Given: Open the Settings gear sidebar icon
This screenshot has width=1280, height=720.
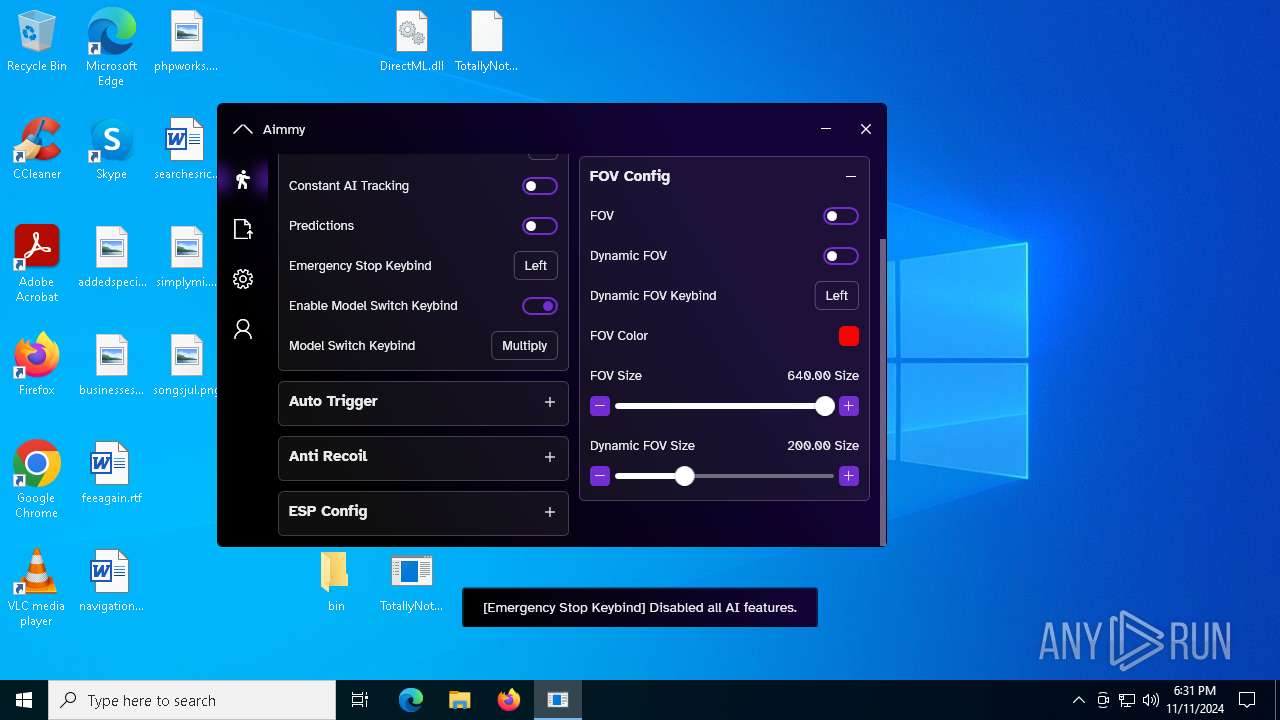Looking at the screenshot, I should [x=243, y=279].
